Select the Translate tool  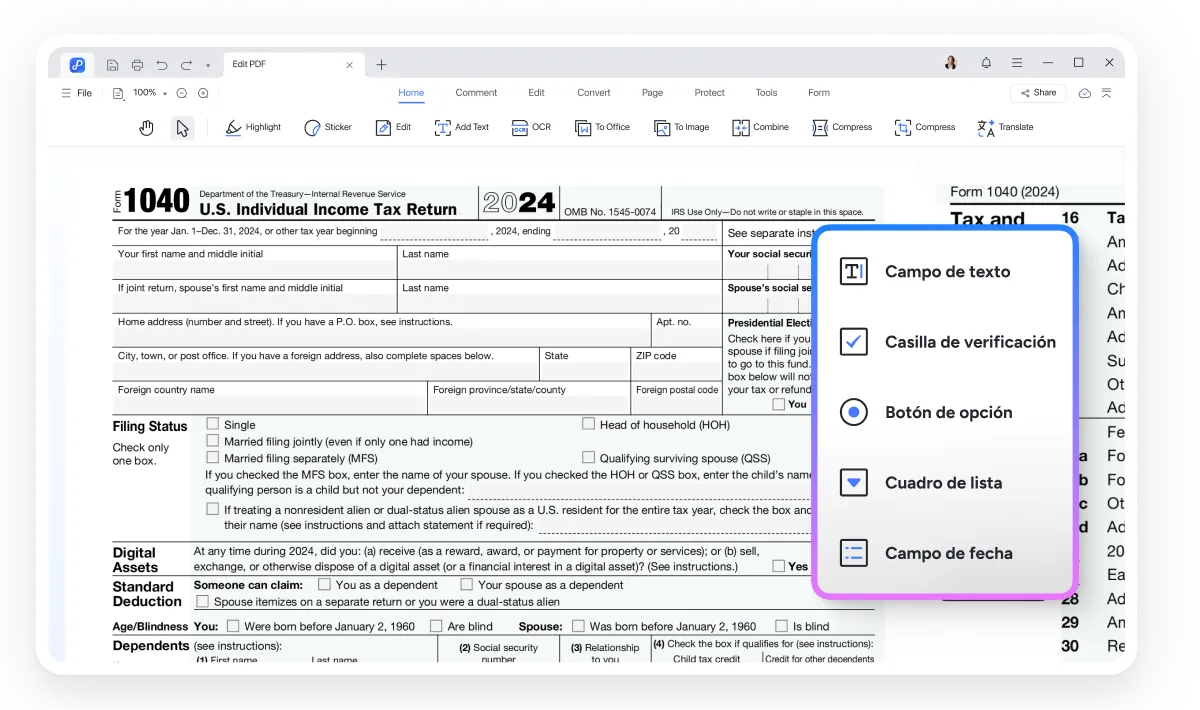pos(1004,127)
